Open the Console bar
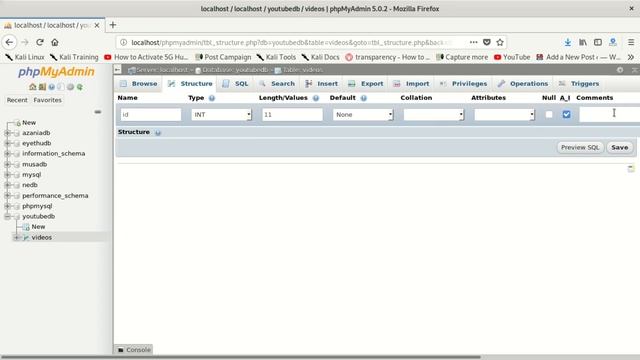Viewport: 640px width, 360px height. 134,350
